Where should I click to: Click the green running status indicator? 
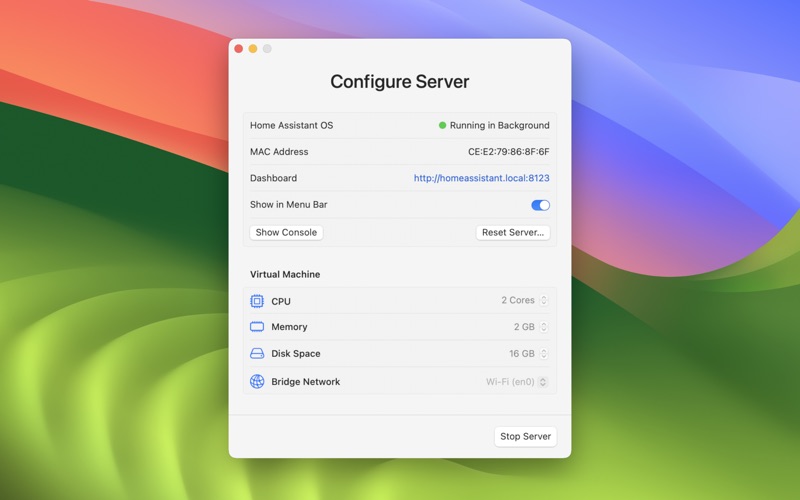tap(442, 125)
